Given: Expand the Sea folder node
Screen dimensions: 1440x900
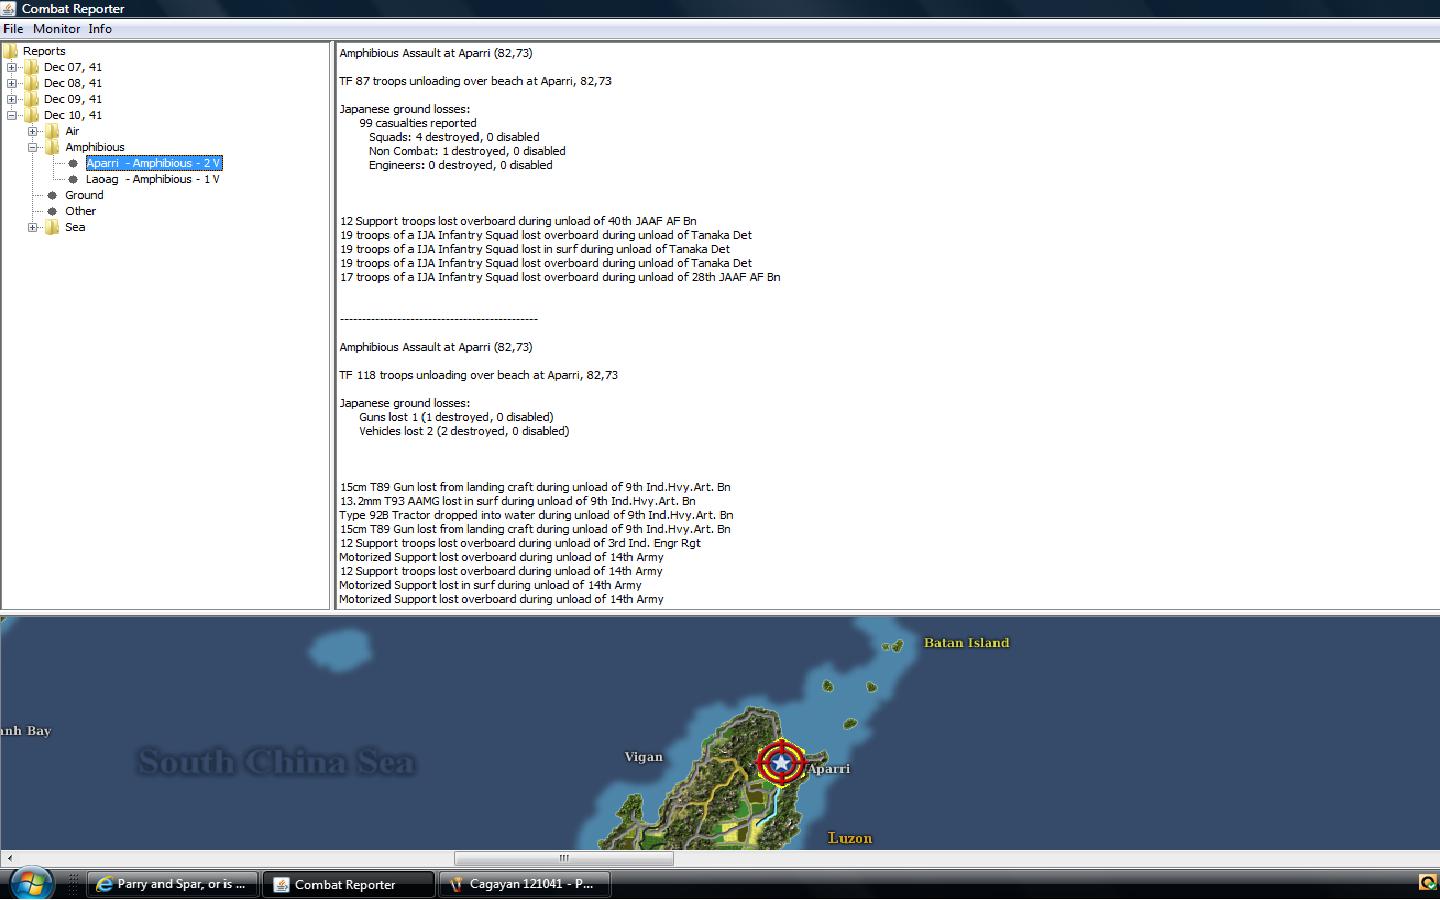Looking at the screenshot, I should point(33,227).
